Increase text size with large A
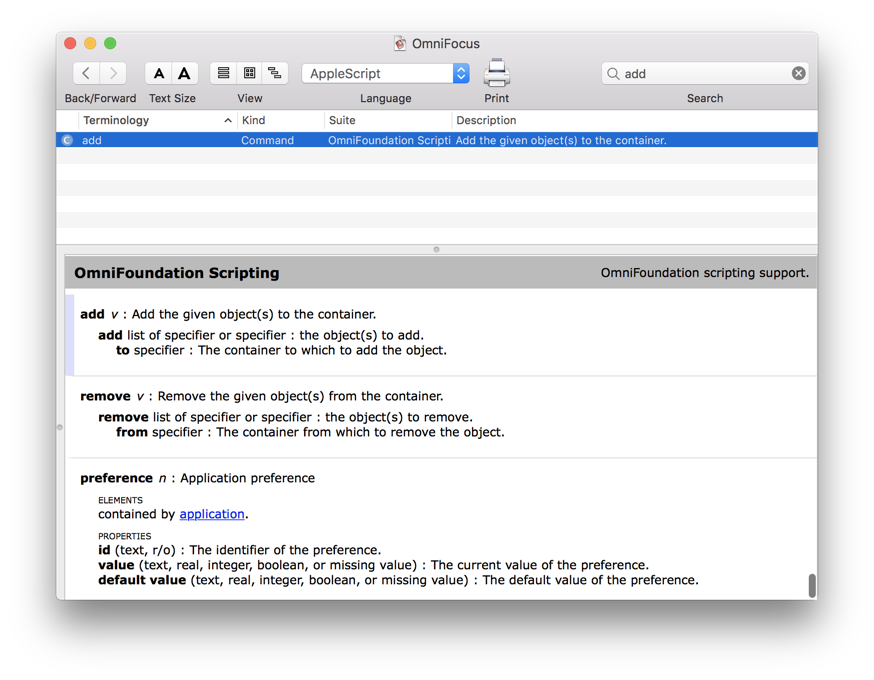874x680 pixels. tap(184, 73)
